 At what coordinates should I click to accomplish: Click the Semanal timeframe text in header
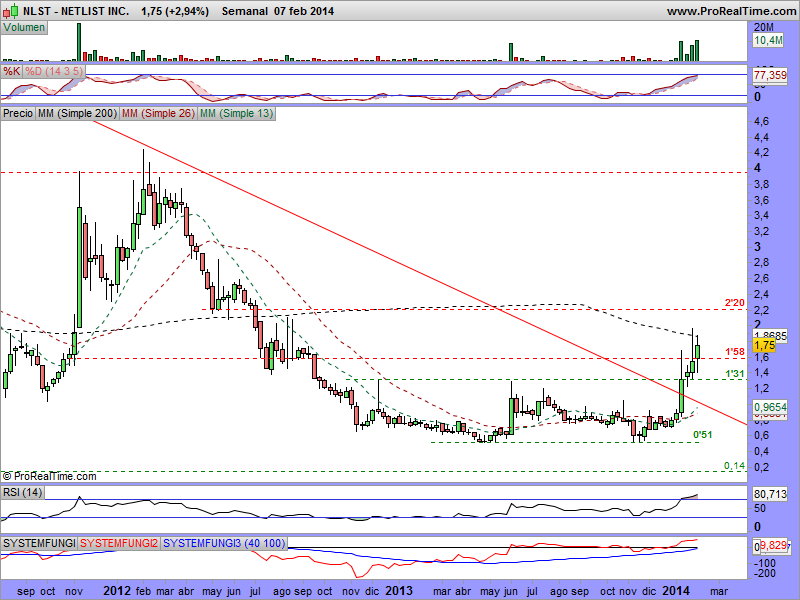coord(245,11)
